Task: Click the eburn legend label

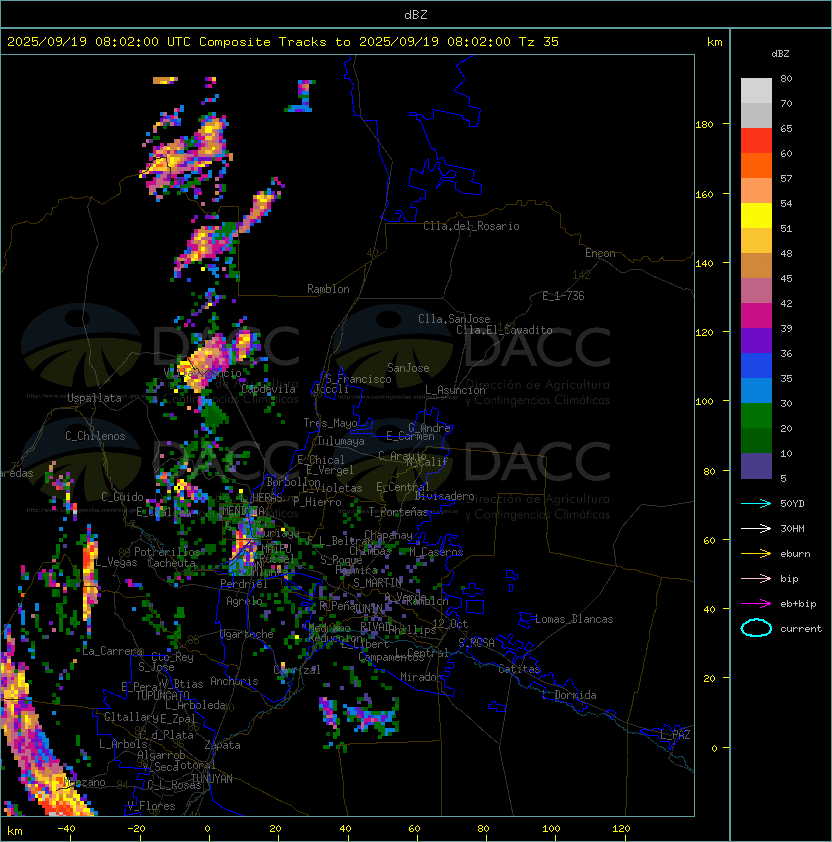Action: pos(795,554)
